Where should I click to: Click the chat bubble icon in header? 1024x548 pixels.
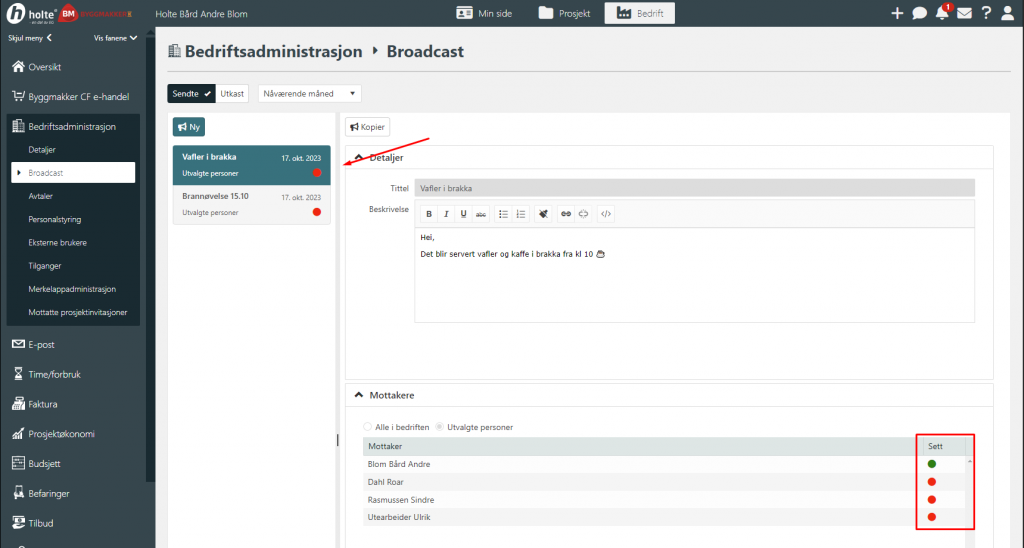pyautogui.click(x=919, y=13)
